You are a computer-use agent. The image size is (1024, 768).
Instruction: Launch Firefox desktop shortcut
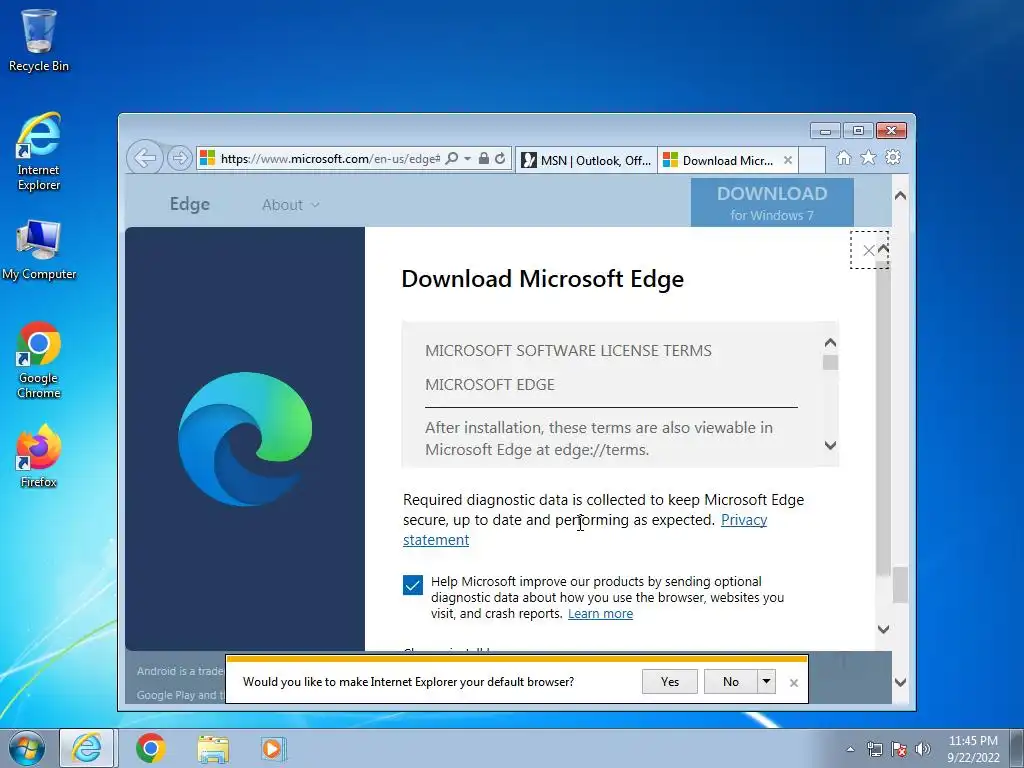click(39, 456)
